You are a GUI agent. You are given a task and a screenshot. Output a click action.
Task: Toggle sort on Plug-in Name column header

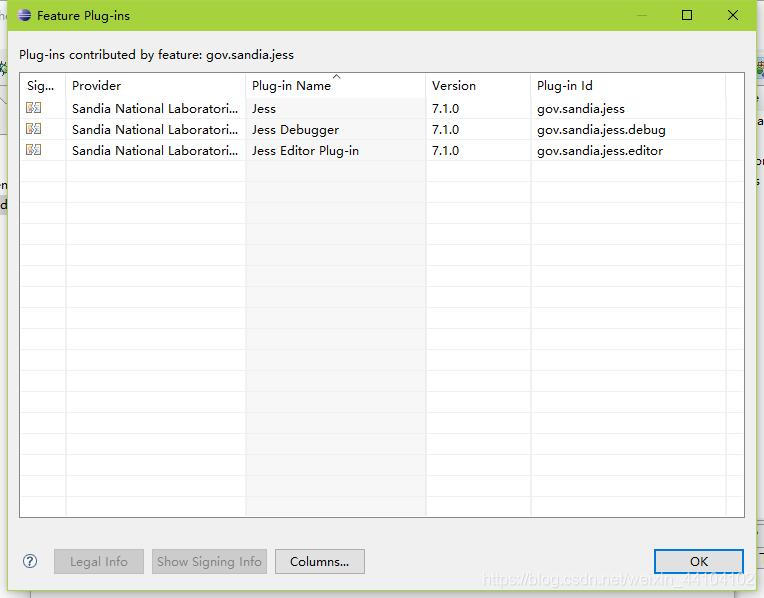click(x=335, y=86)
